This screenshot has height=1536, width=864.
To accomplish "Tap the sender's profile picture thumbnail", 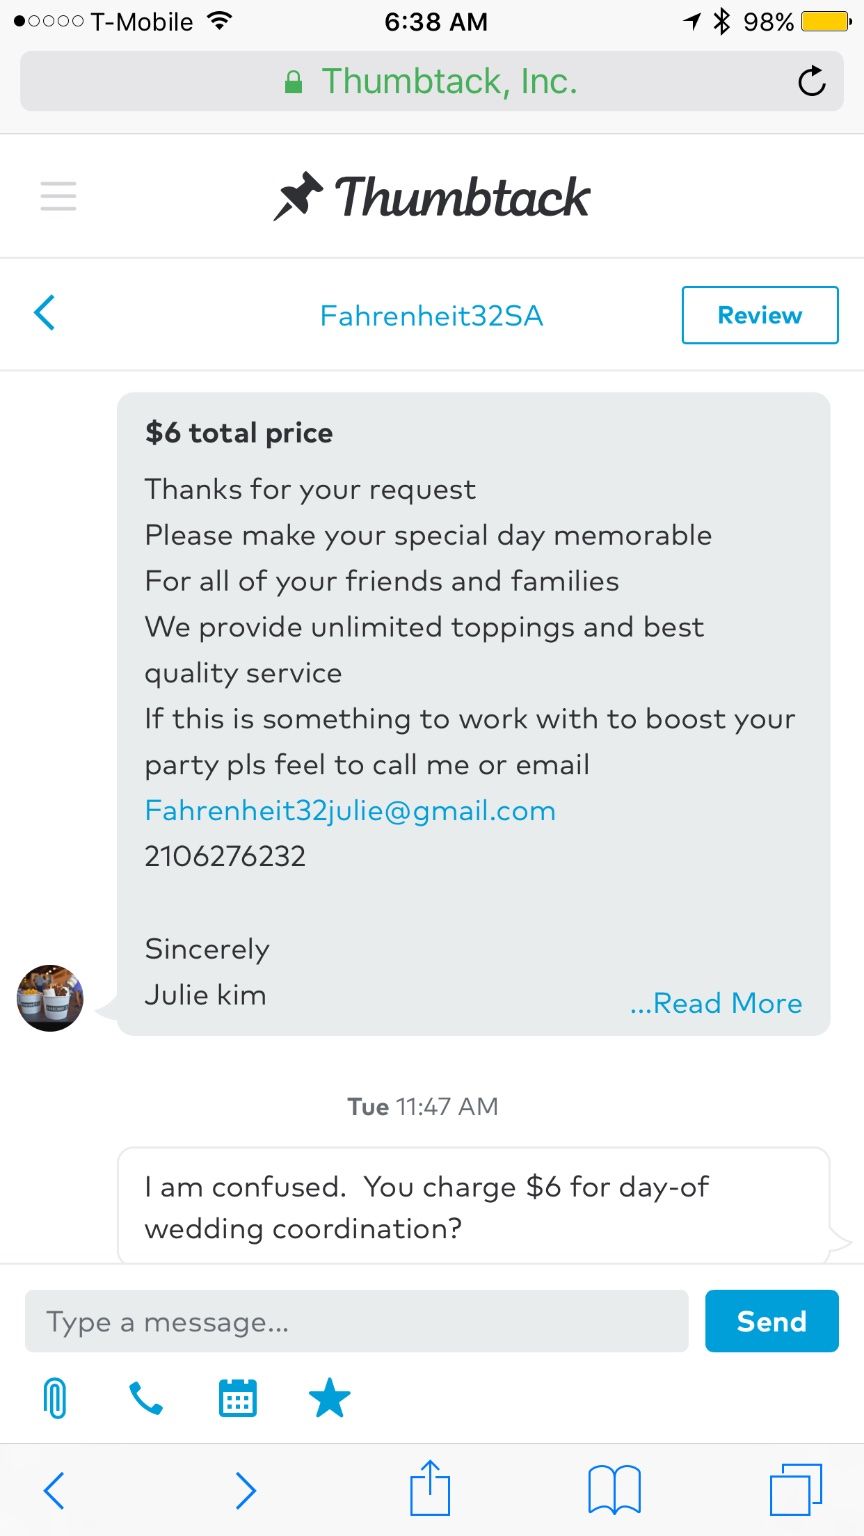I will tap(50, 998).
